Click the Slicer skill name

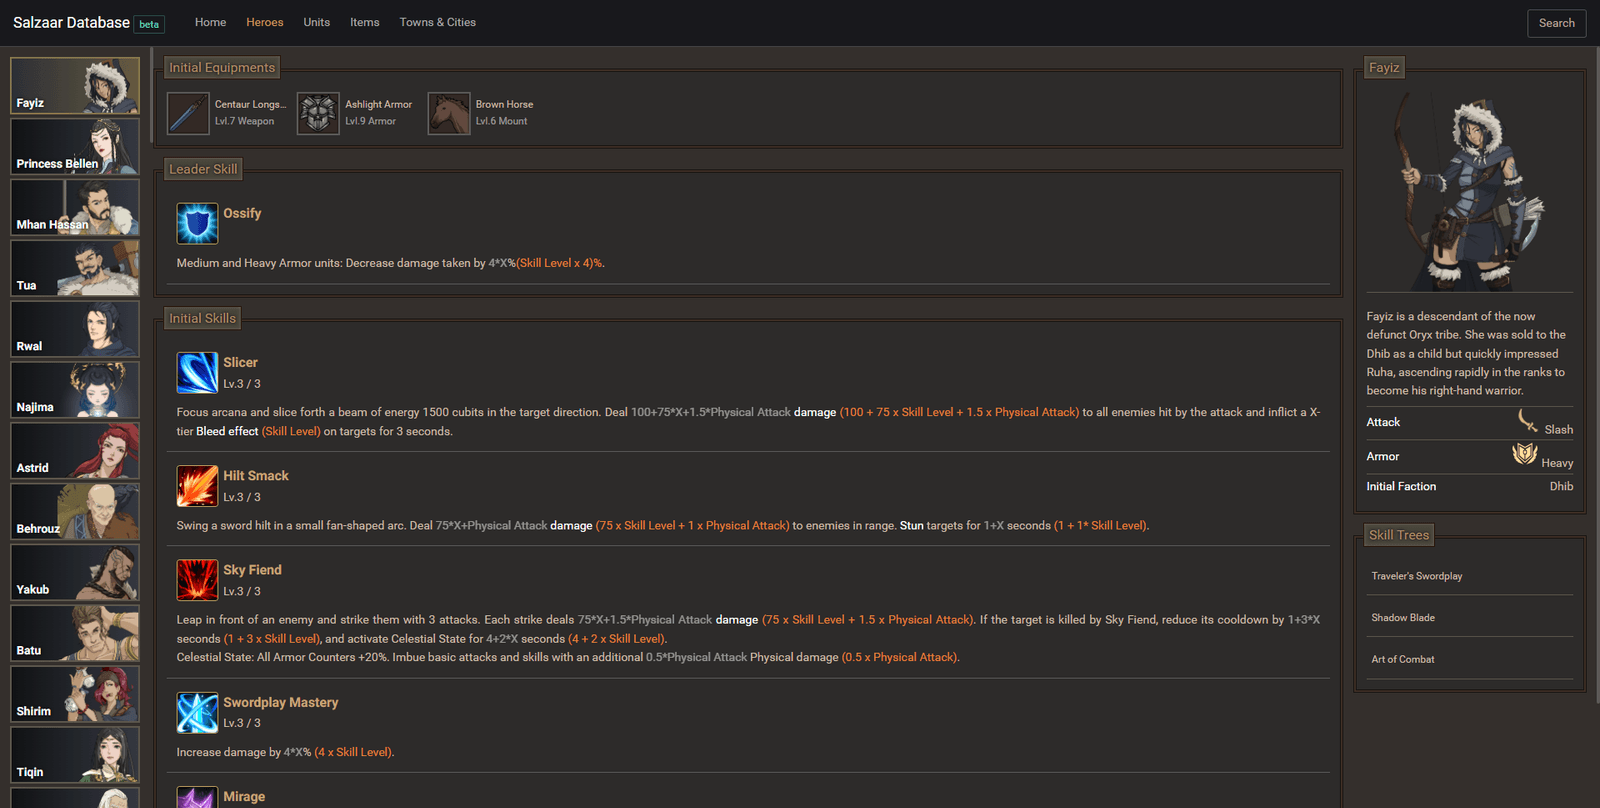point(240,362)
